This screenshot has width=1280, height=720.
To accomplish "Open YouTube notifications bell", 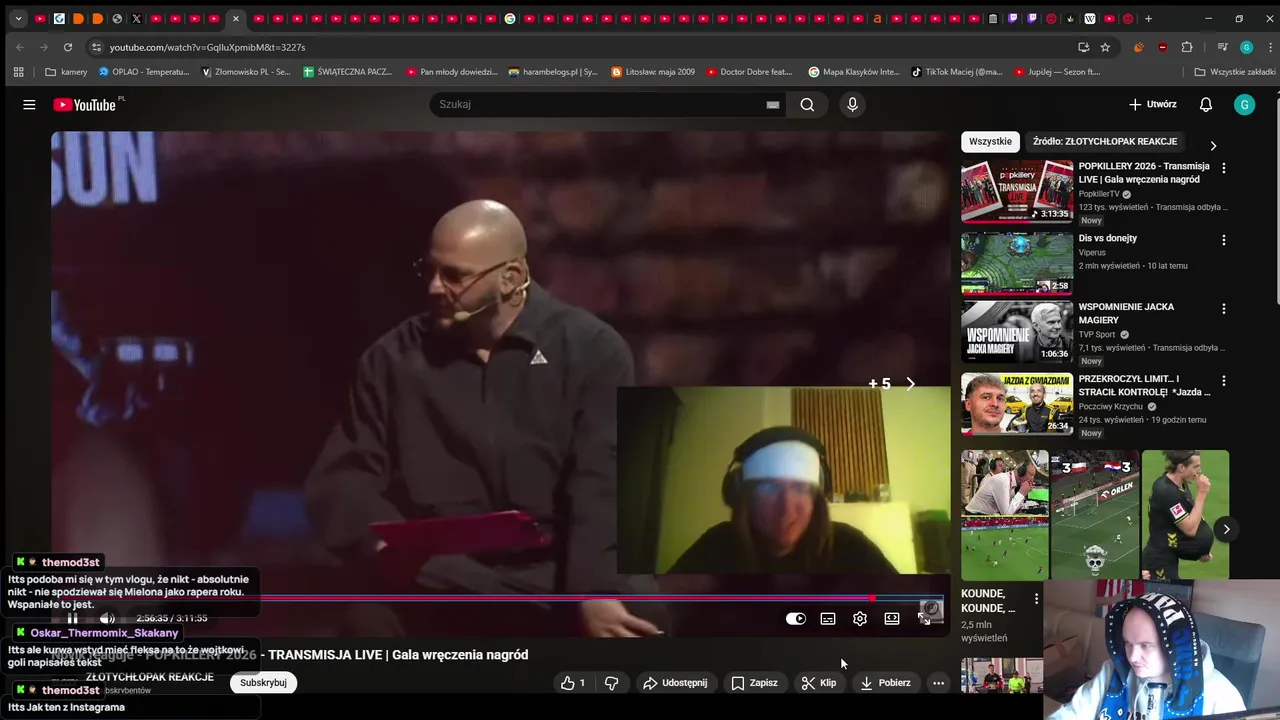I will tap(1206, 104).
